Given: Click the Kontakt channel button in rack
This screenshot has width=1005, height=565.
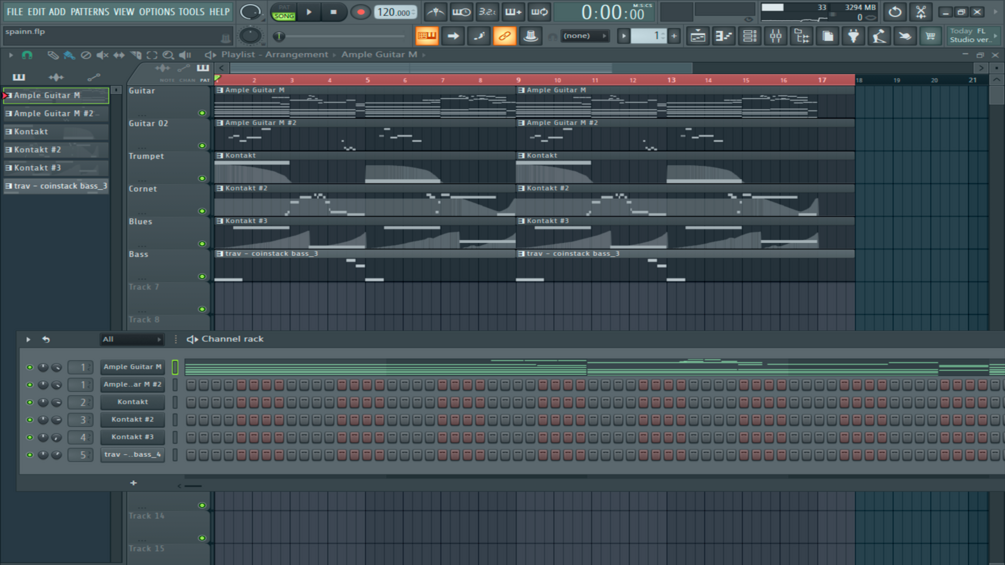Looking at the screenshot, I should tap(133, 402).
